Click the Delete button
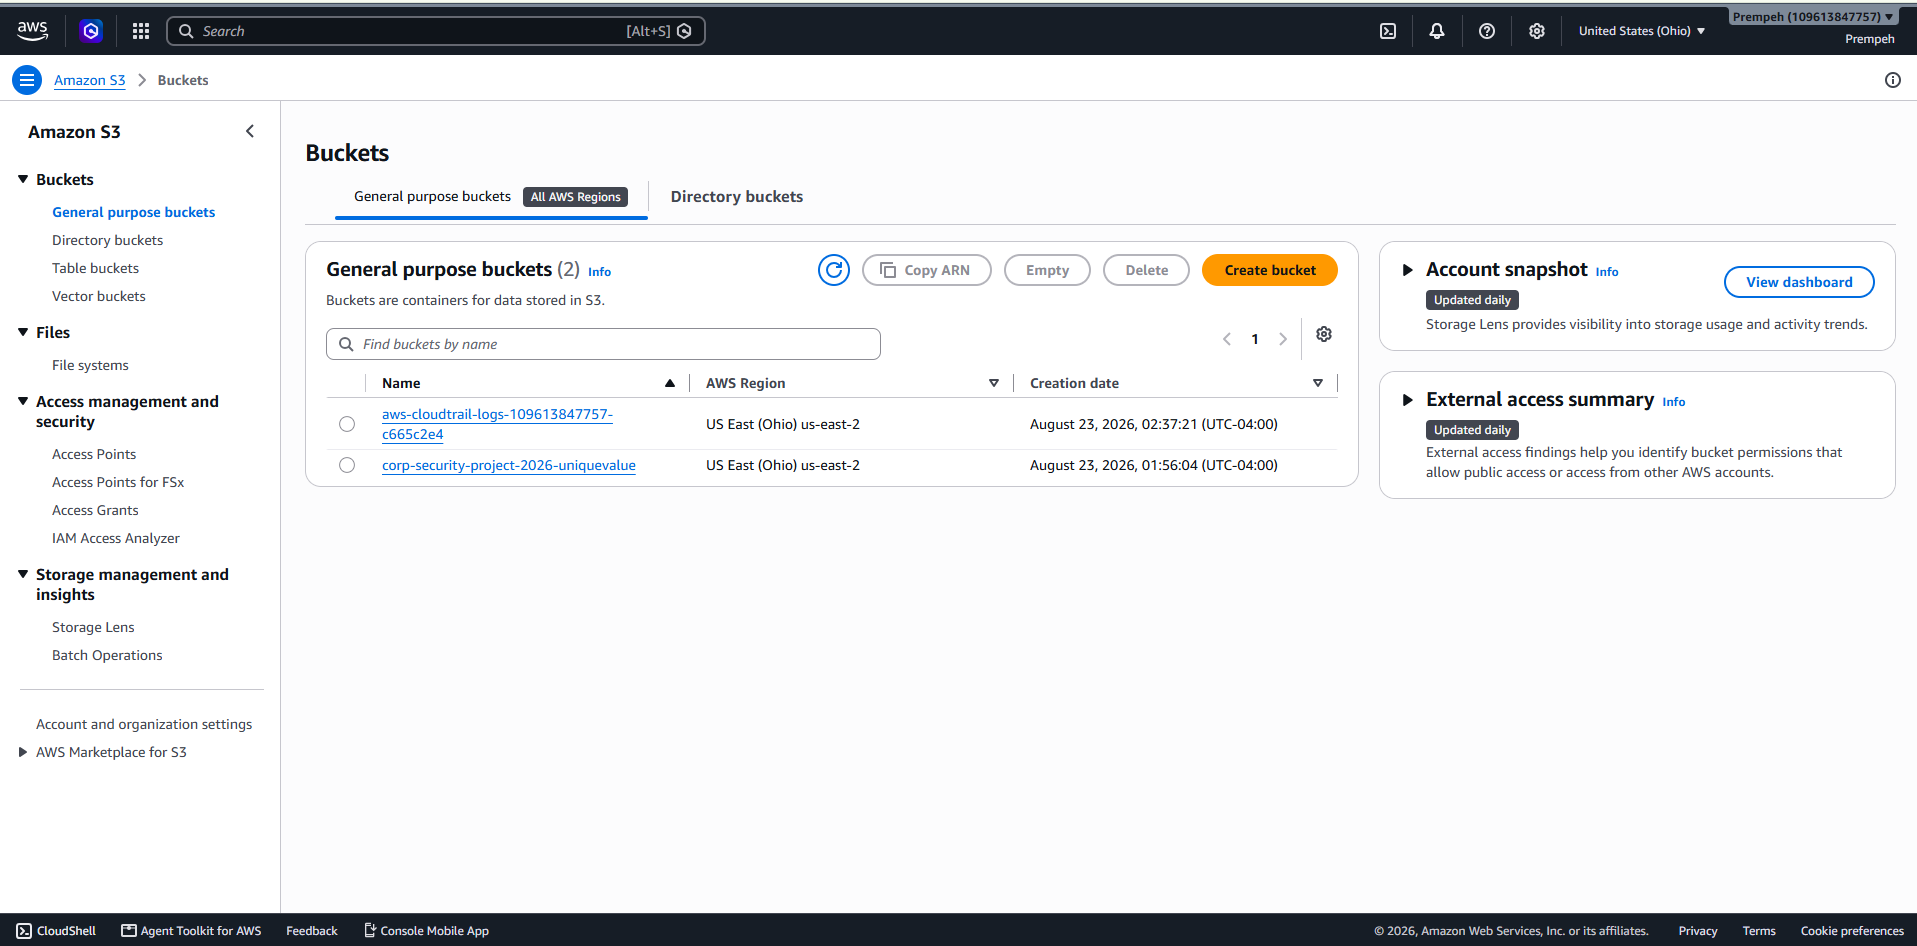This screenshot has width=1917, height=946. 1146,270
